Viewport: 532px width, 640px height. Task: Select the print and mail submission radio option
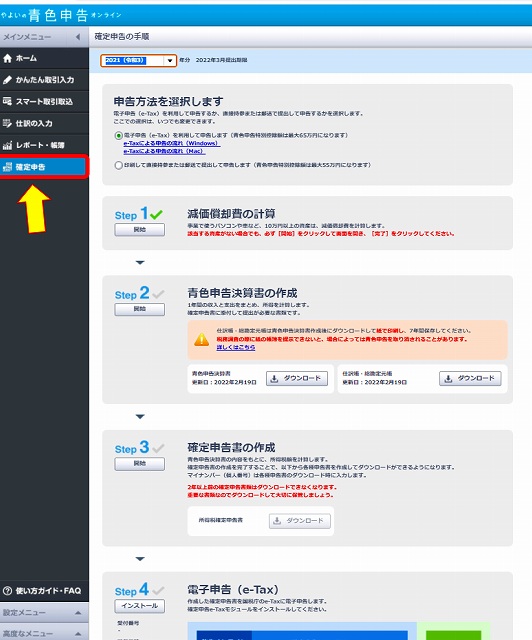point(118,165)
